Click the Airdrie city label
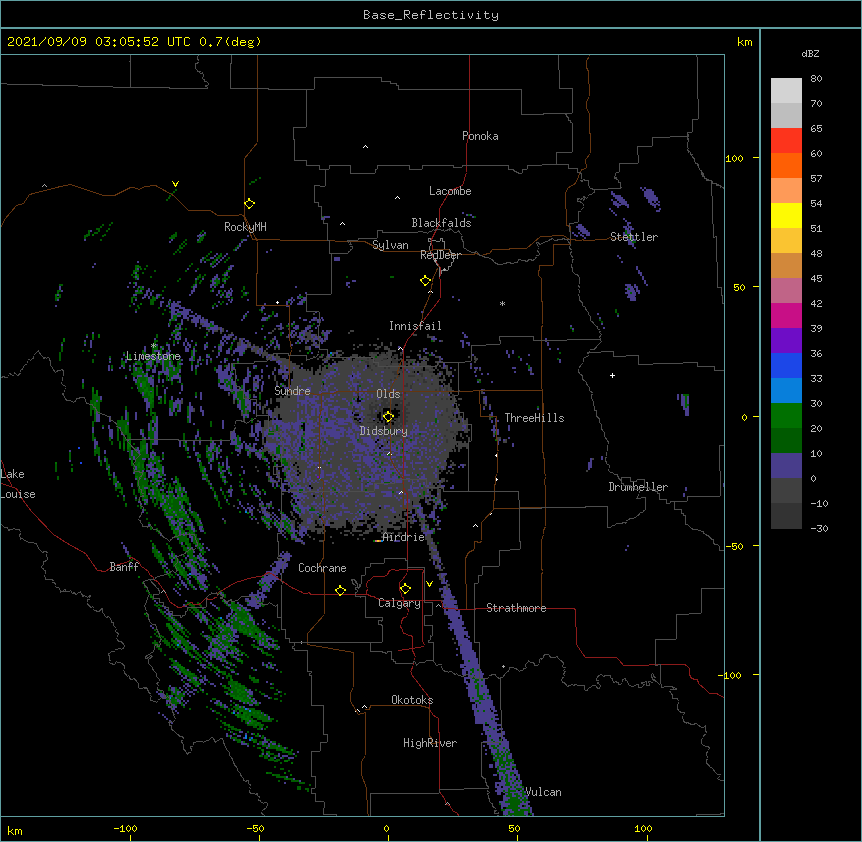This screenshot has height=842, width=862. [404, 537]
